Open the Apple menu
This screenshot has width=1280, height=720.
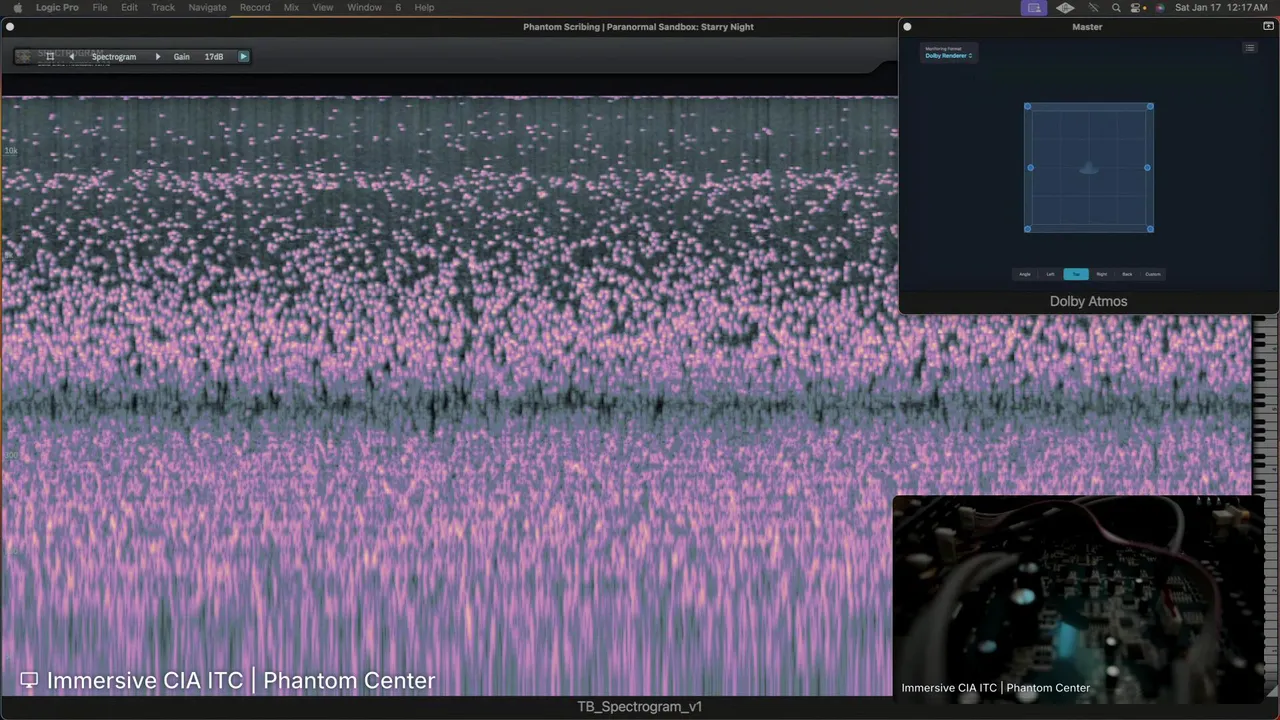(17, 7)
